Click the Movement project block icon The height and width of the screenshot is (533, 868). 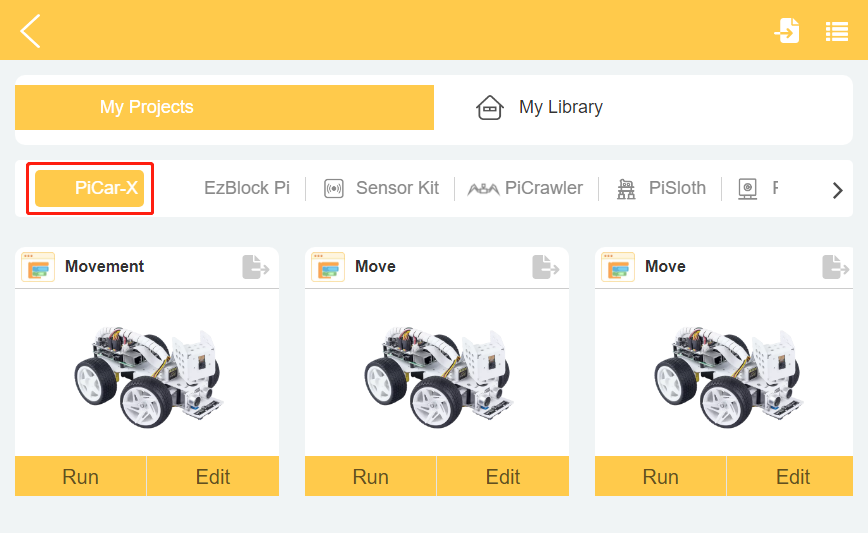click(38, 267)
